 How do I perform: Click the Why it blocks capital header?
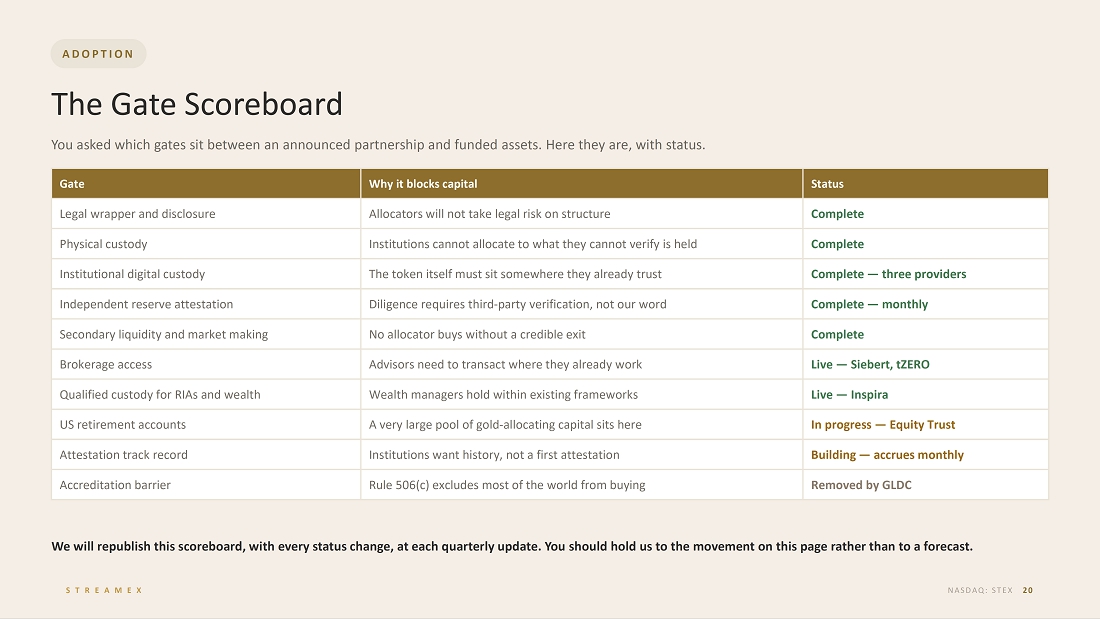pyautogui.click(x=582, y=184)
